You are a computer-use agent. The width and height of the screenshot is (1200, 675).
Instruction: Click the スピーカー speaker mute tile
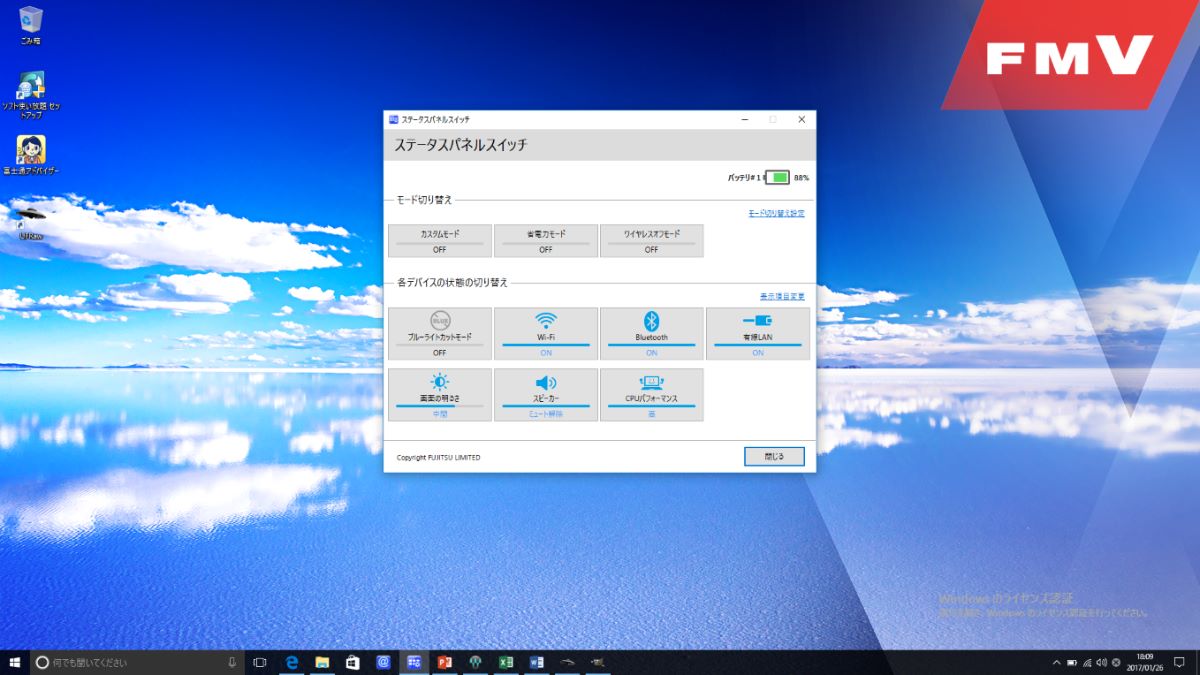coord(546,393)
